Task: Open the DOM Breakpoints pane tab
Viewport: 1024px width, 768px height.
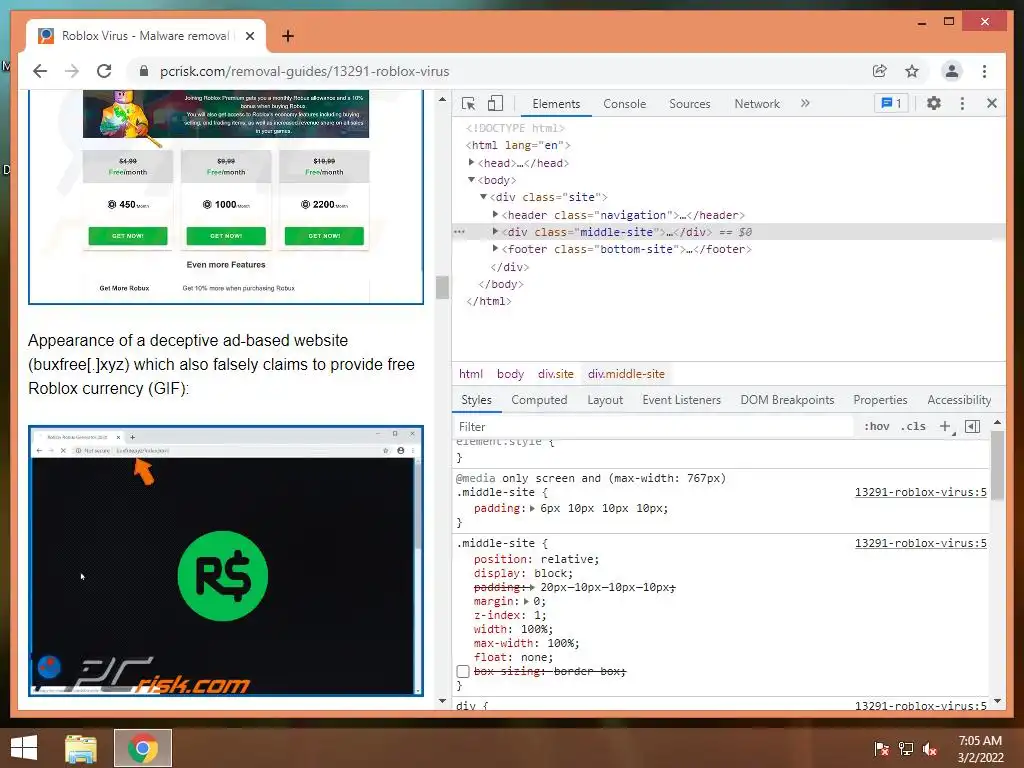Action: pos(787,400)
